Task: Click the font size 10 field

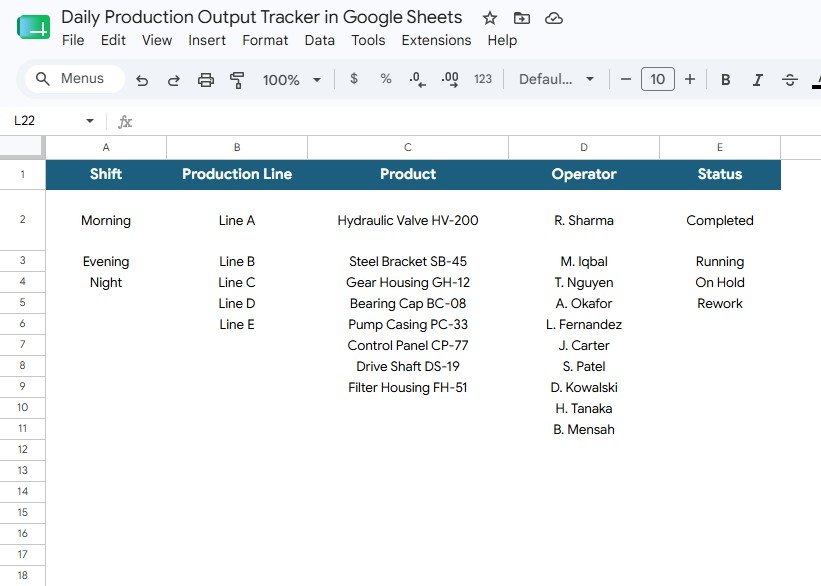Action: tap(658, 79)
